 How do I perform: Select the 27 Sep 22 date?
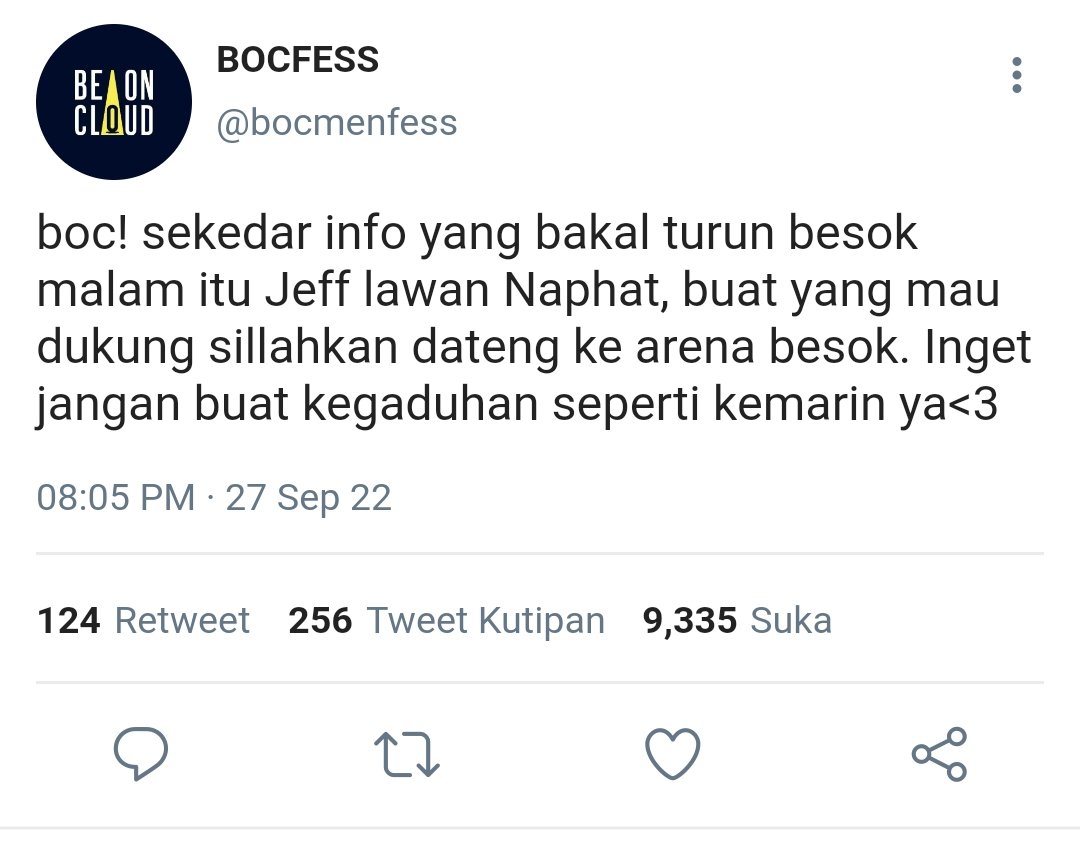[309, 498]
